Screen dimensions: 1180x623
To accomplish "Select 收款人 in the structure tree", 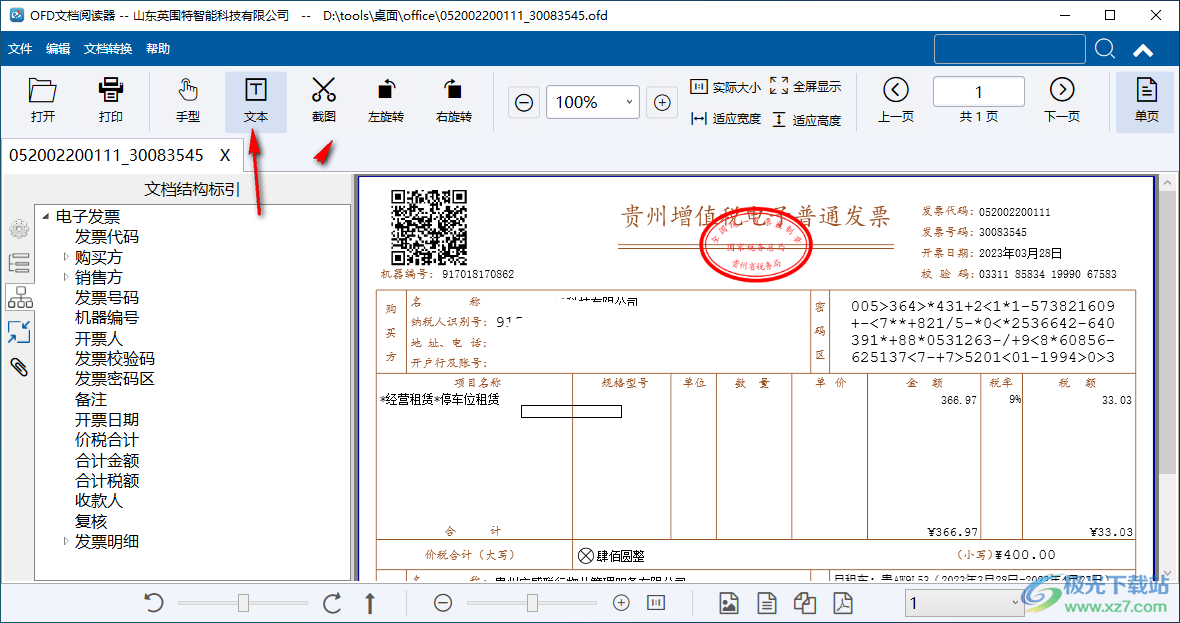I will (99, 501).
